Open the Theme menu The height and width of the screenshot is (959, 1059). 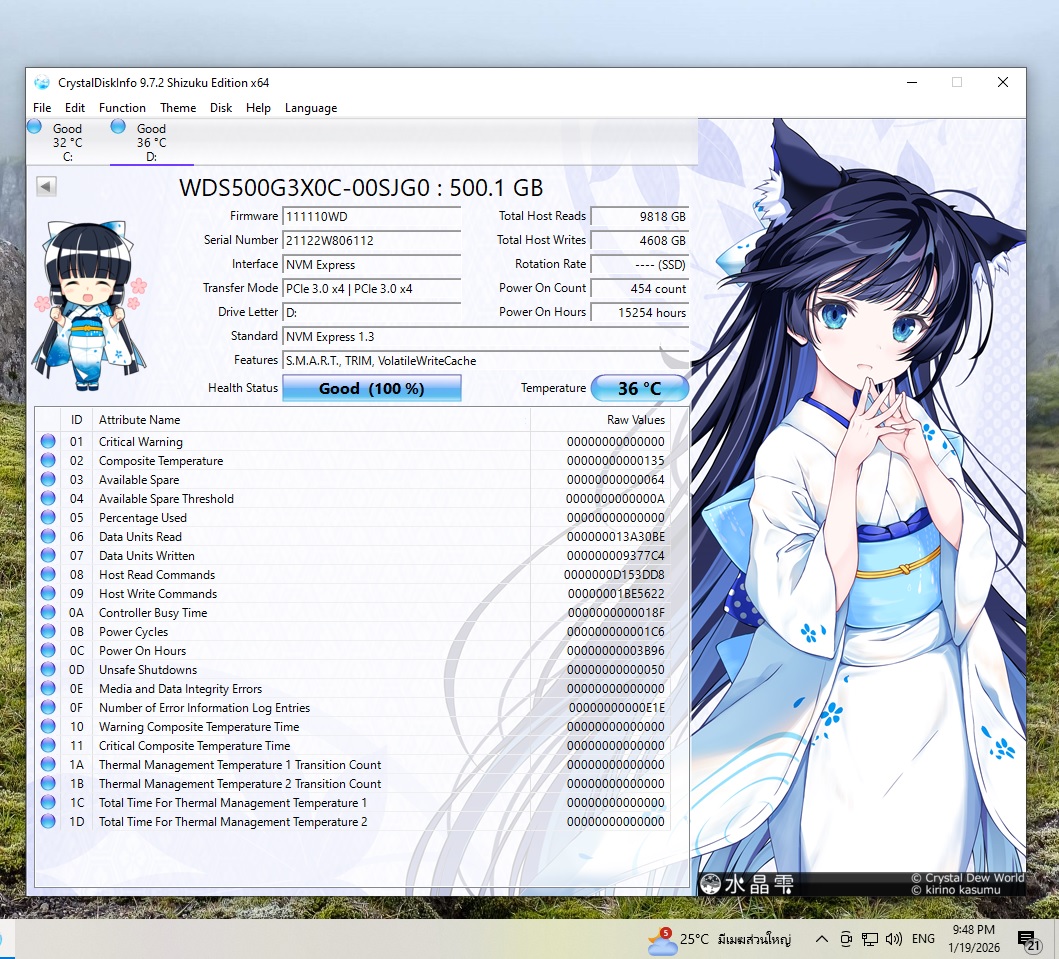(x=178, y=108)
